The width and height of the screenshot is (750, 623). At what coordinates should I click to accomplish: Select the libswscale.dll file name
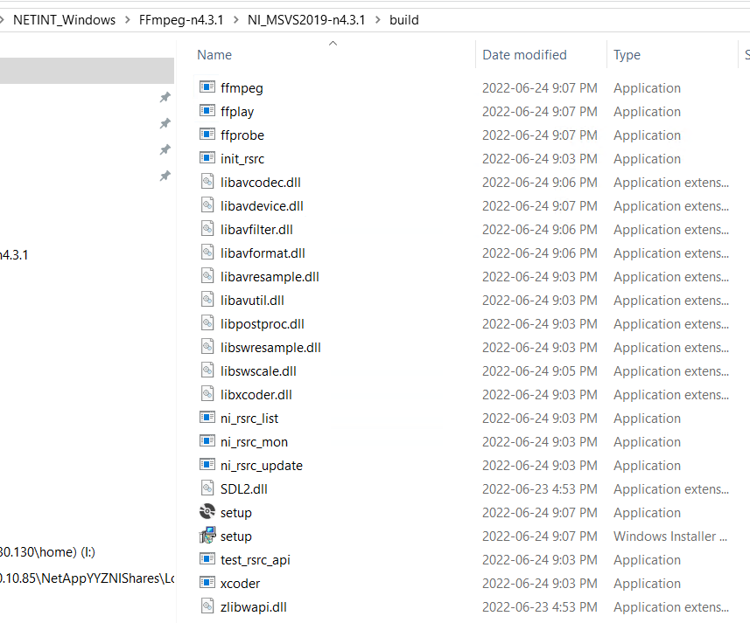point(258,371)
